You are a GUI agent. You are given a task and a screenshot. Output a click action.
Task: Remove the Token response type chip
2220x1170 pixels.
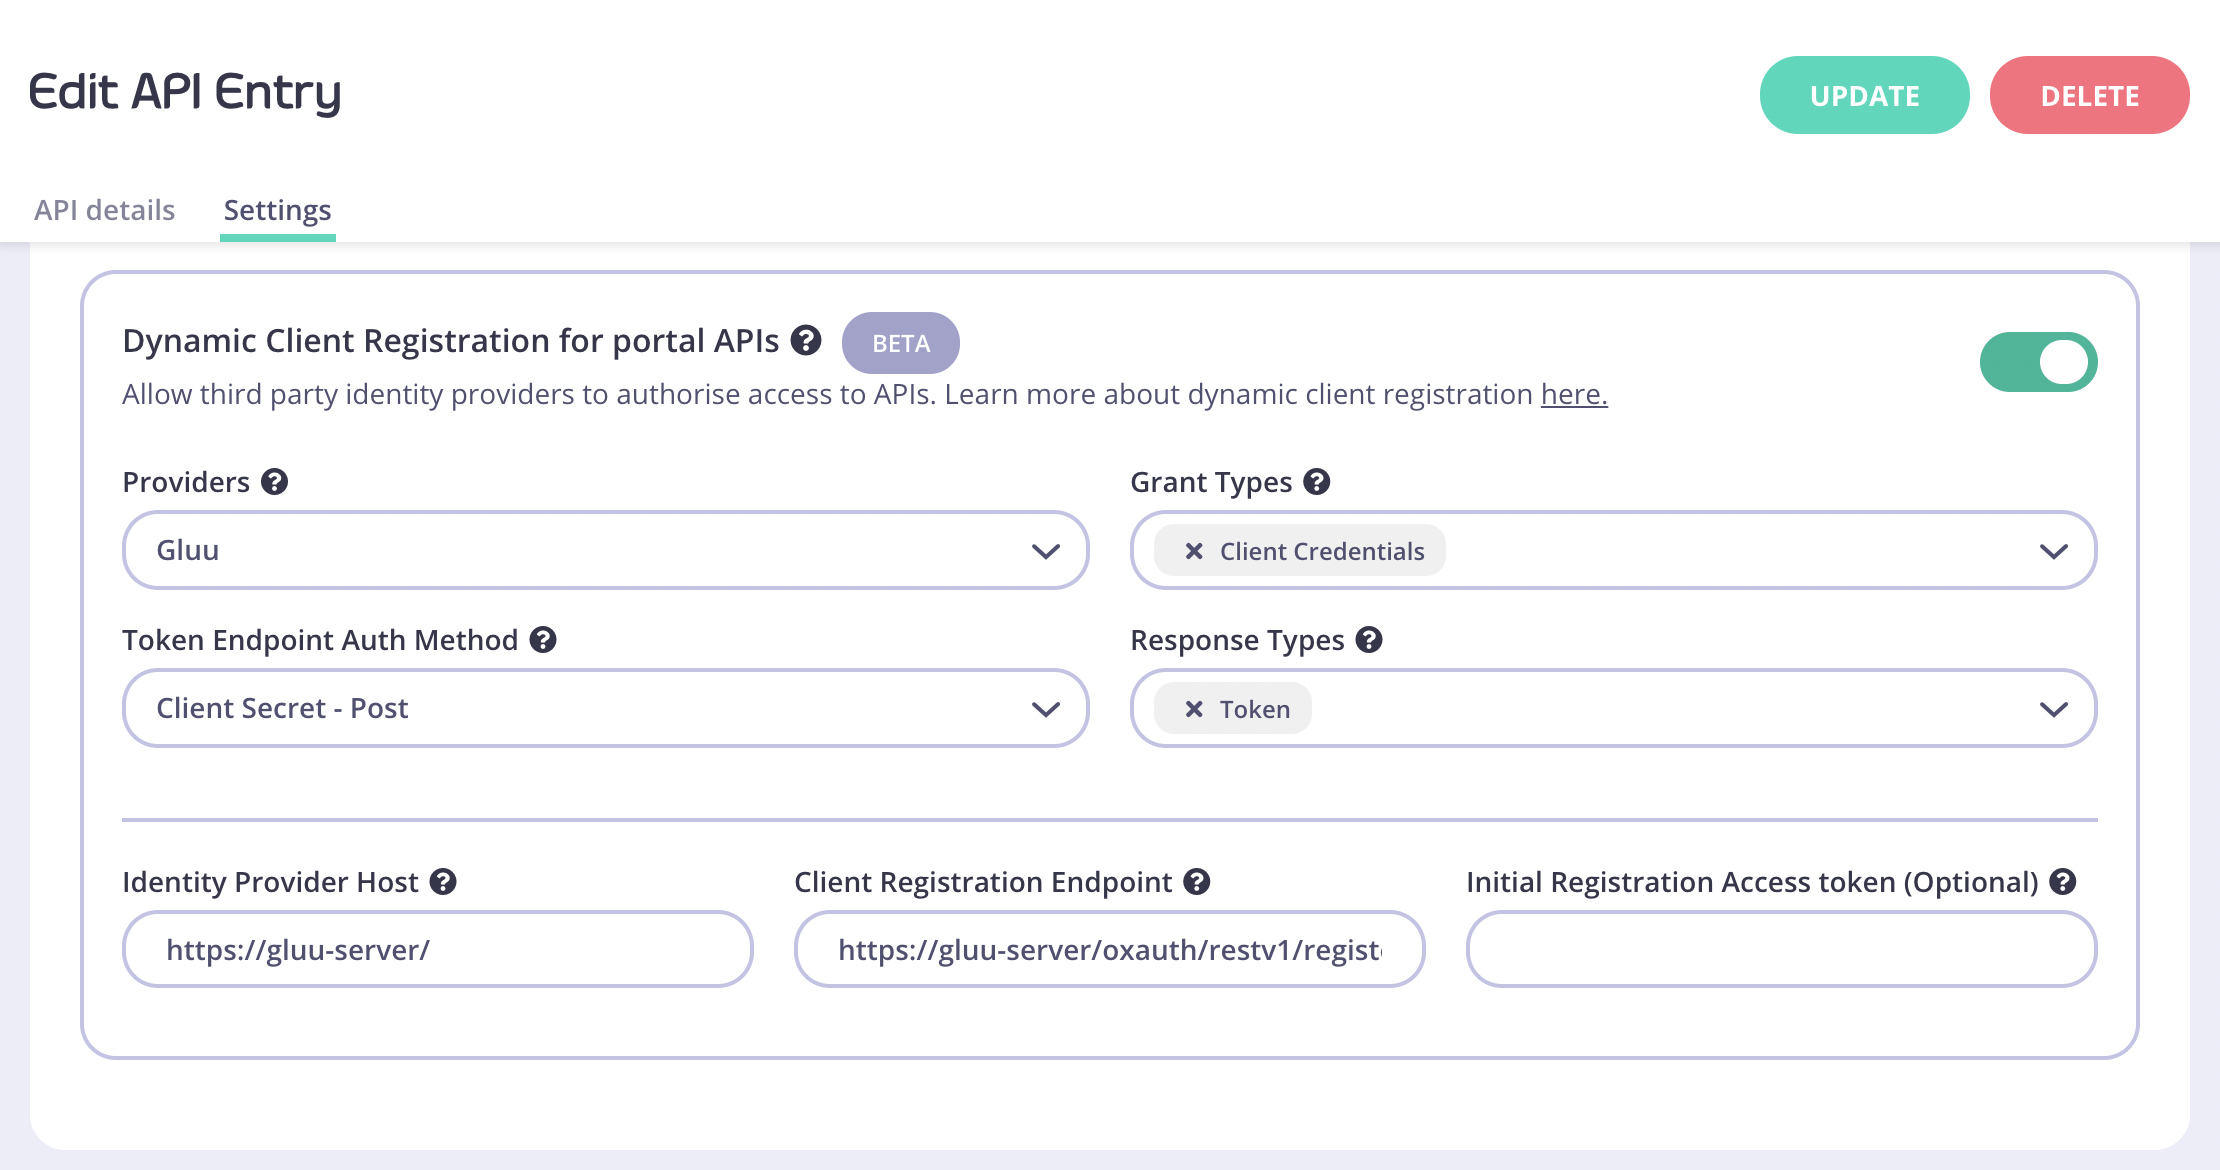(1194, 709)
